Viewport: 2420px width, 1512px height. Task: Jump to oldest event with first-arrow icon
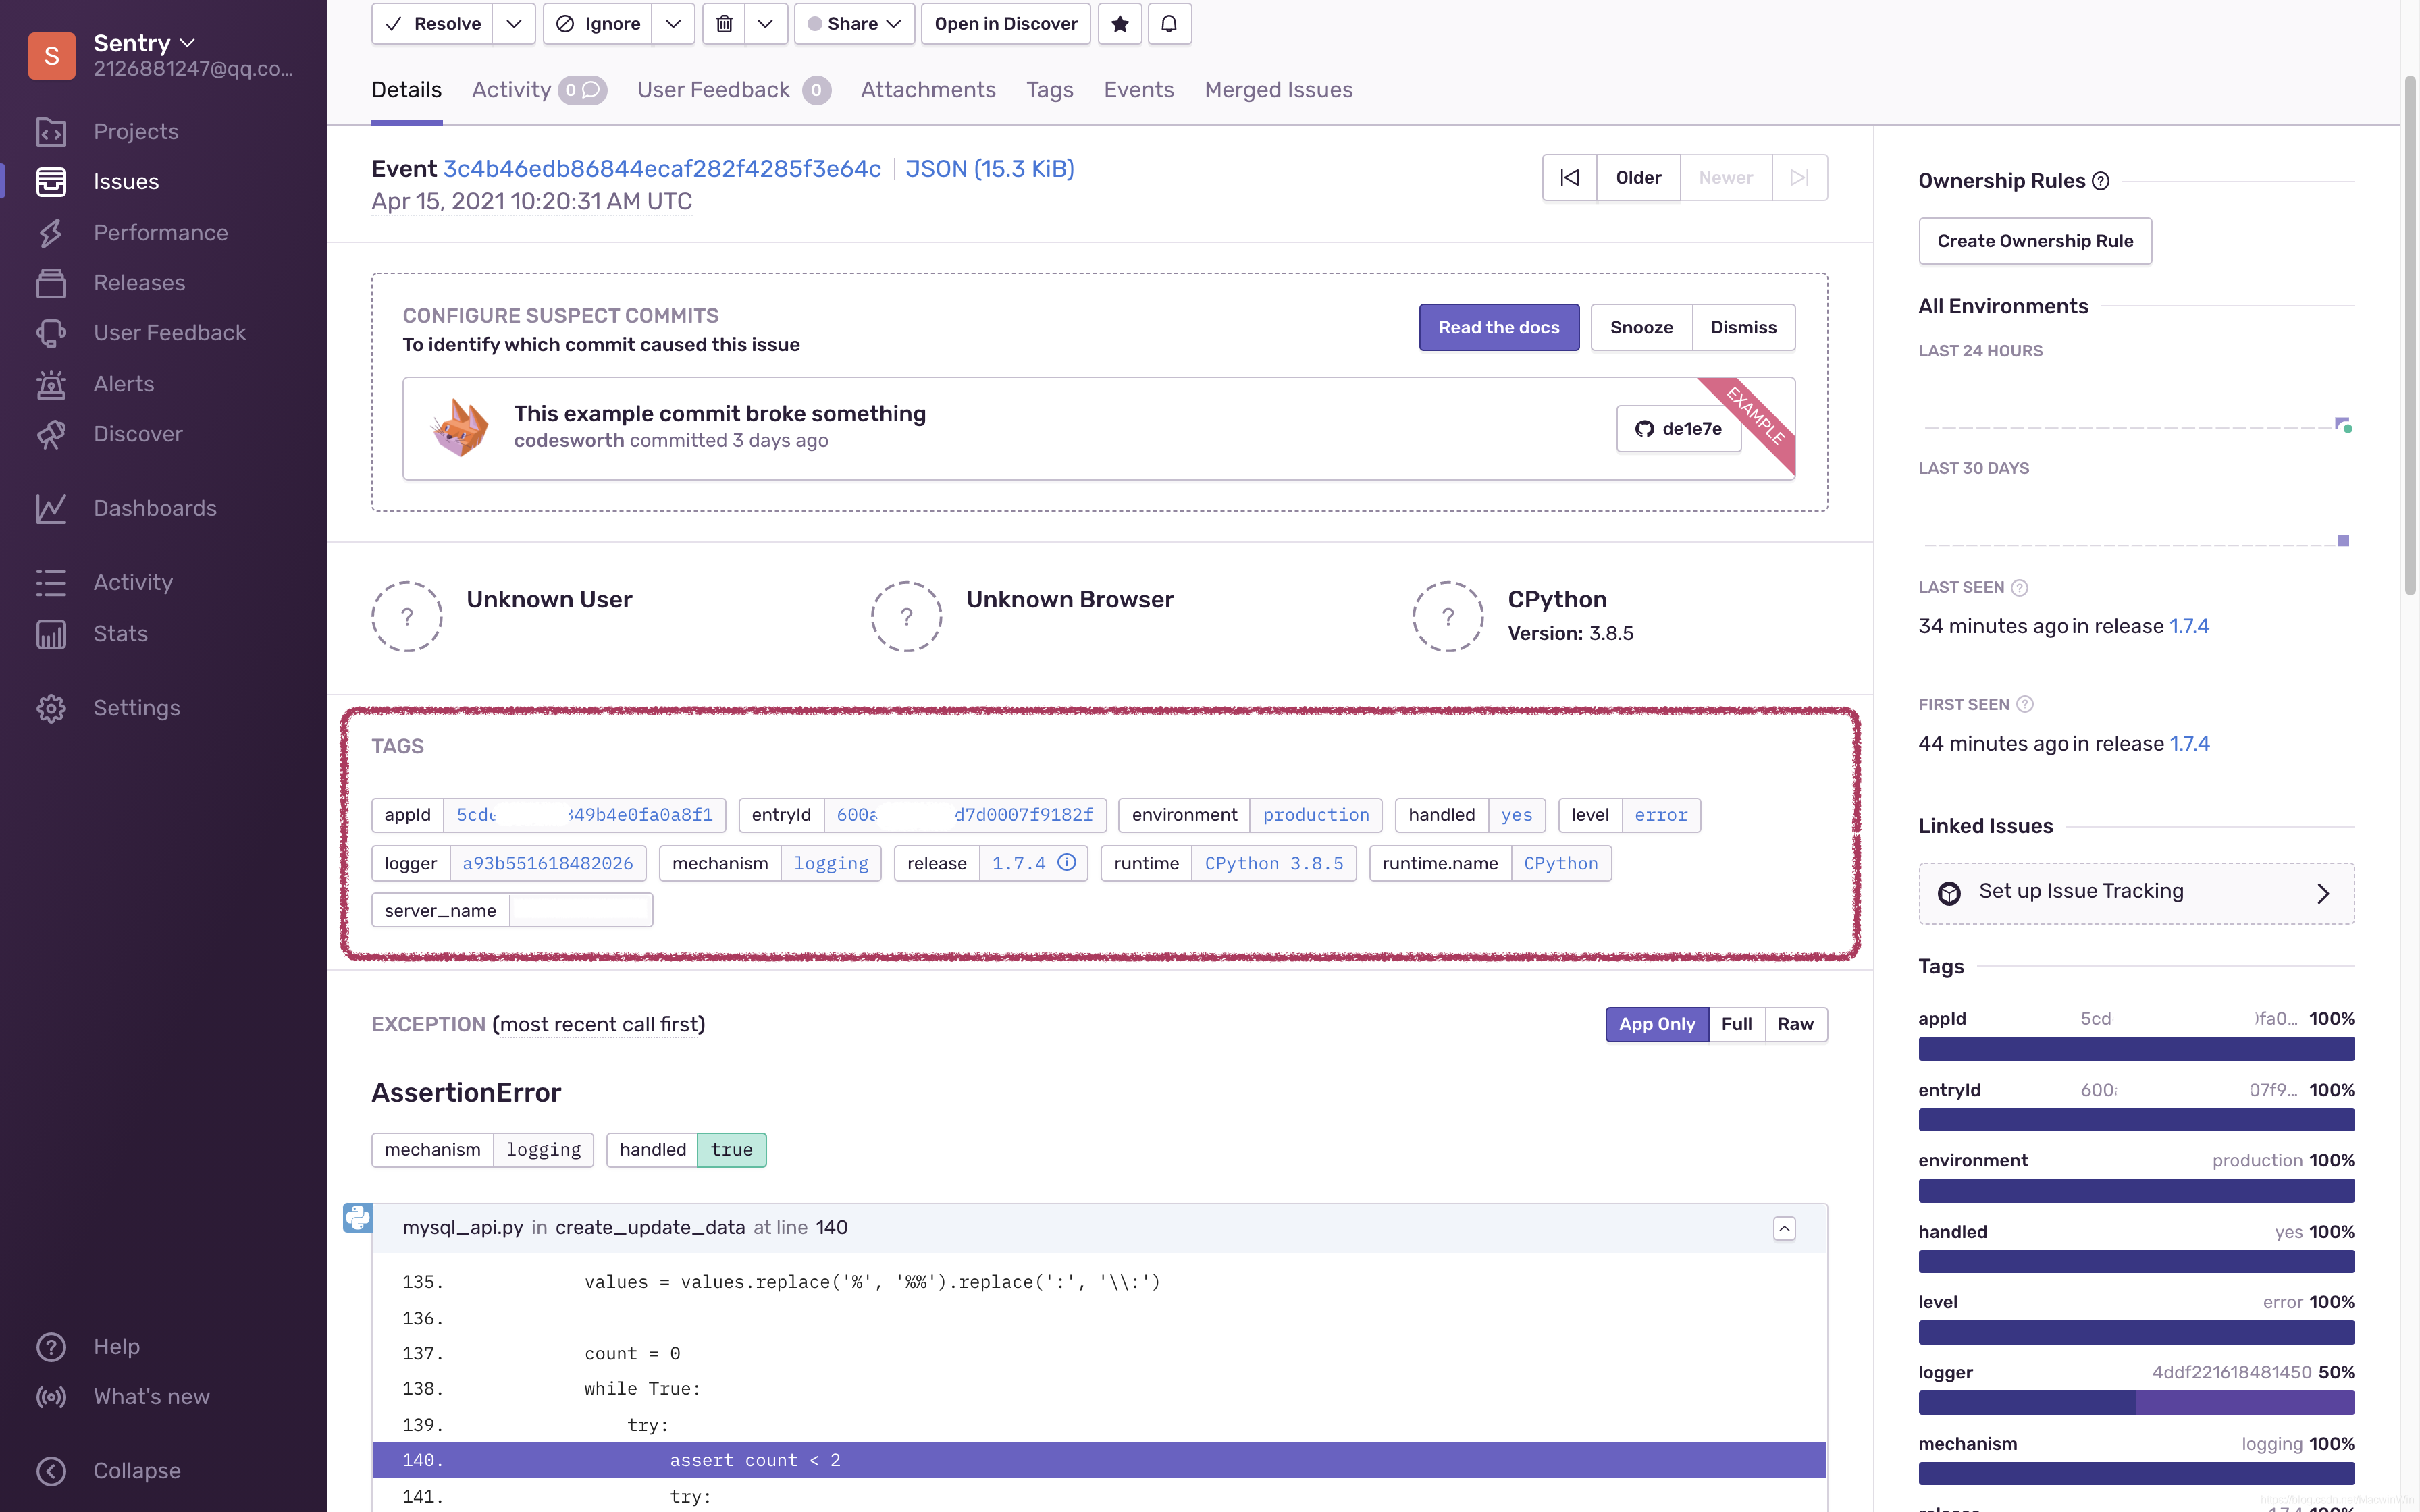1569,177
